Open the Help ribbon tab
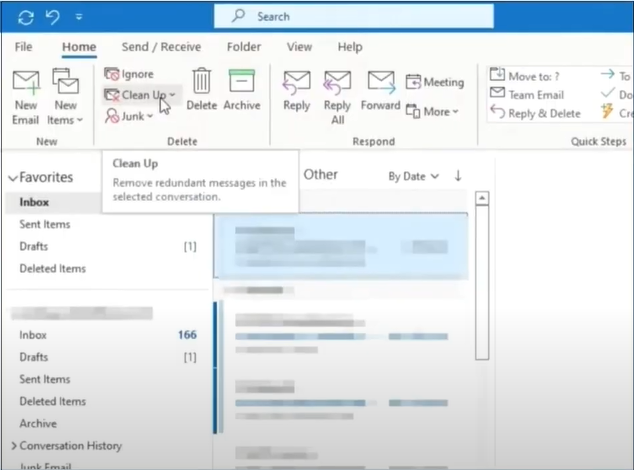634x470 pixels. 350,47
